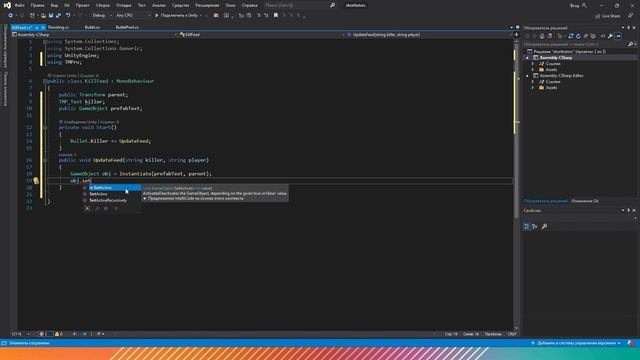
Task: Expand Assets folder under Assembly-CSharp-Editor
Action: [533, 88]
